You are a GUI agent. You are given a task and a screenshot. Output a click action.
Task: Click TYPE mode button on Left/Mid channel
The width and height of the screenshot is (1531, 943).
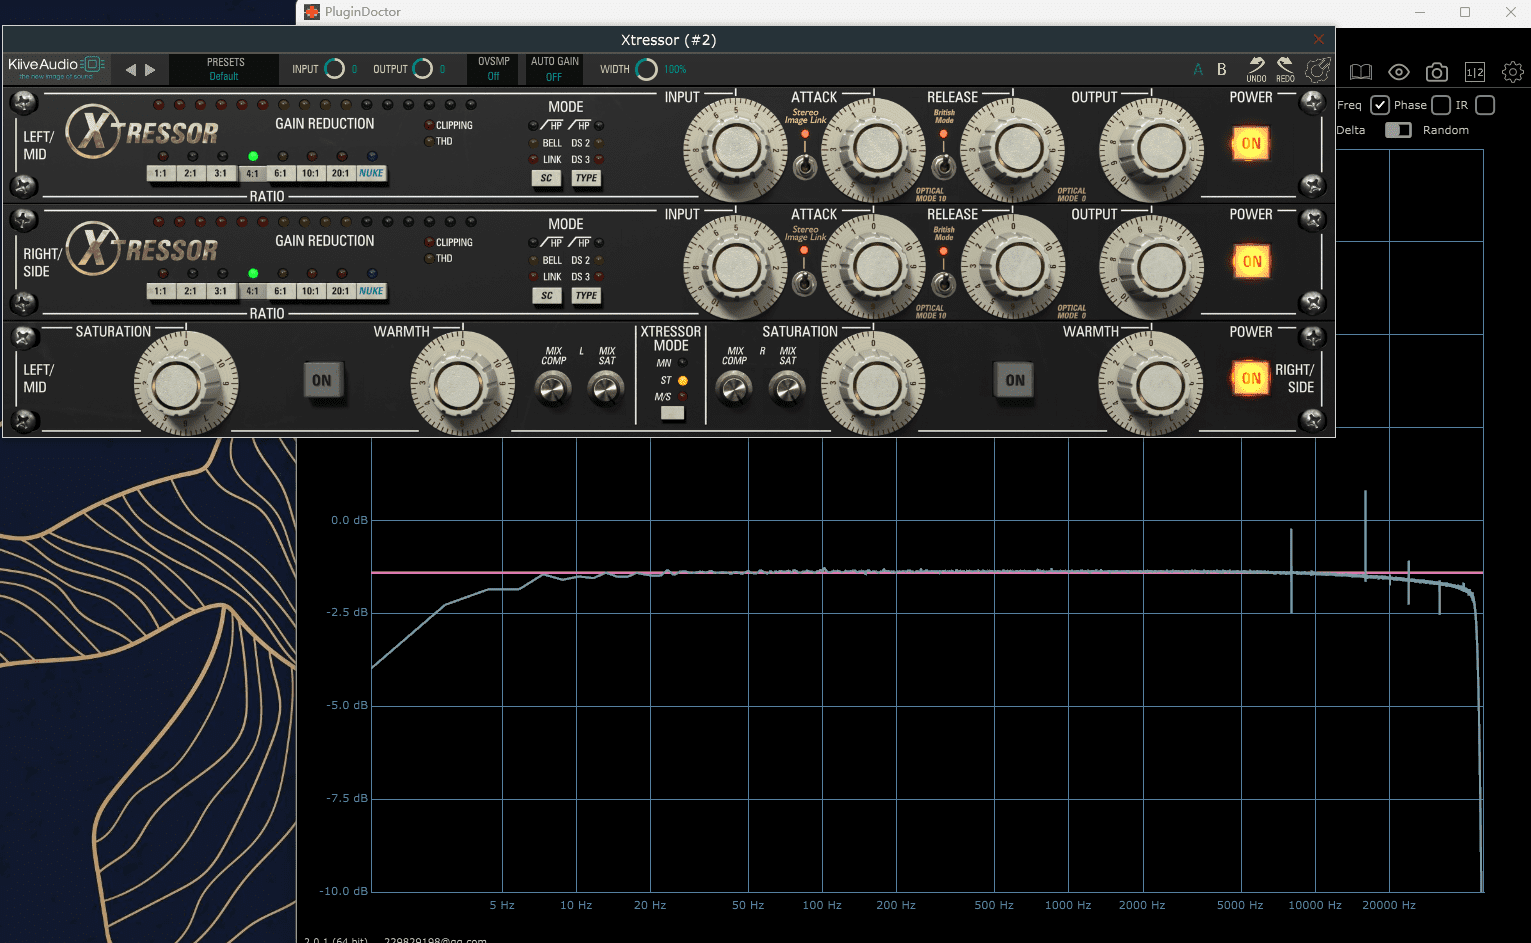point(586,178)
